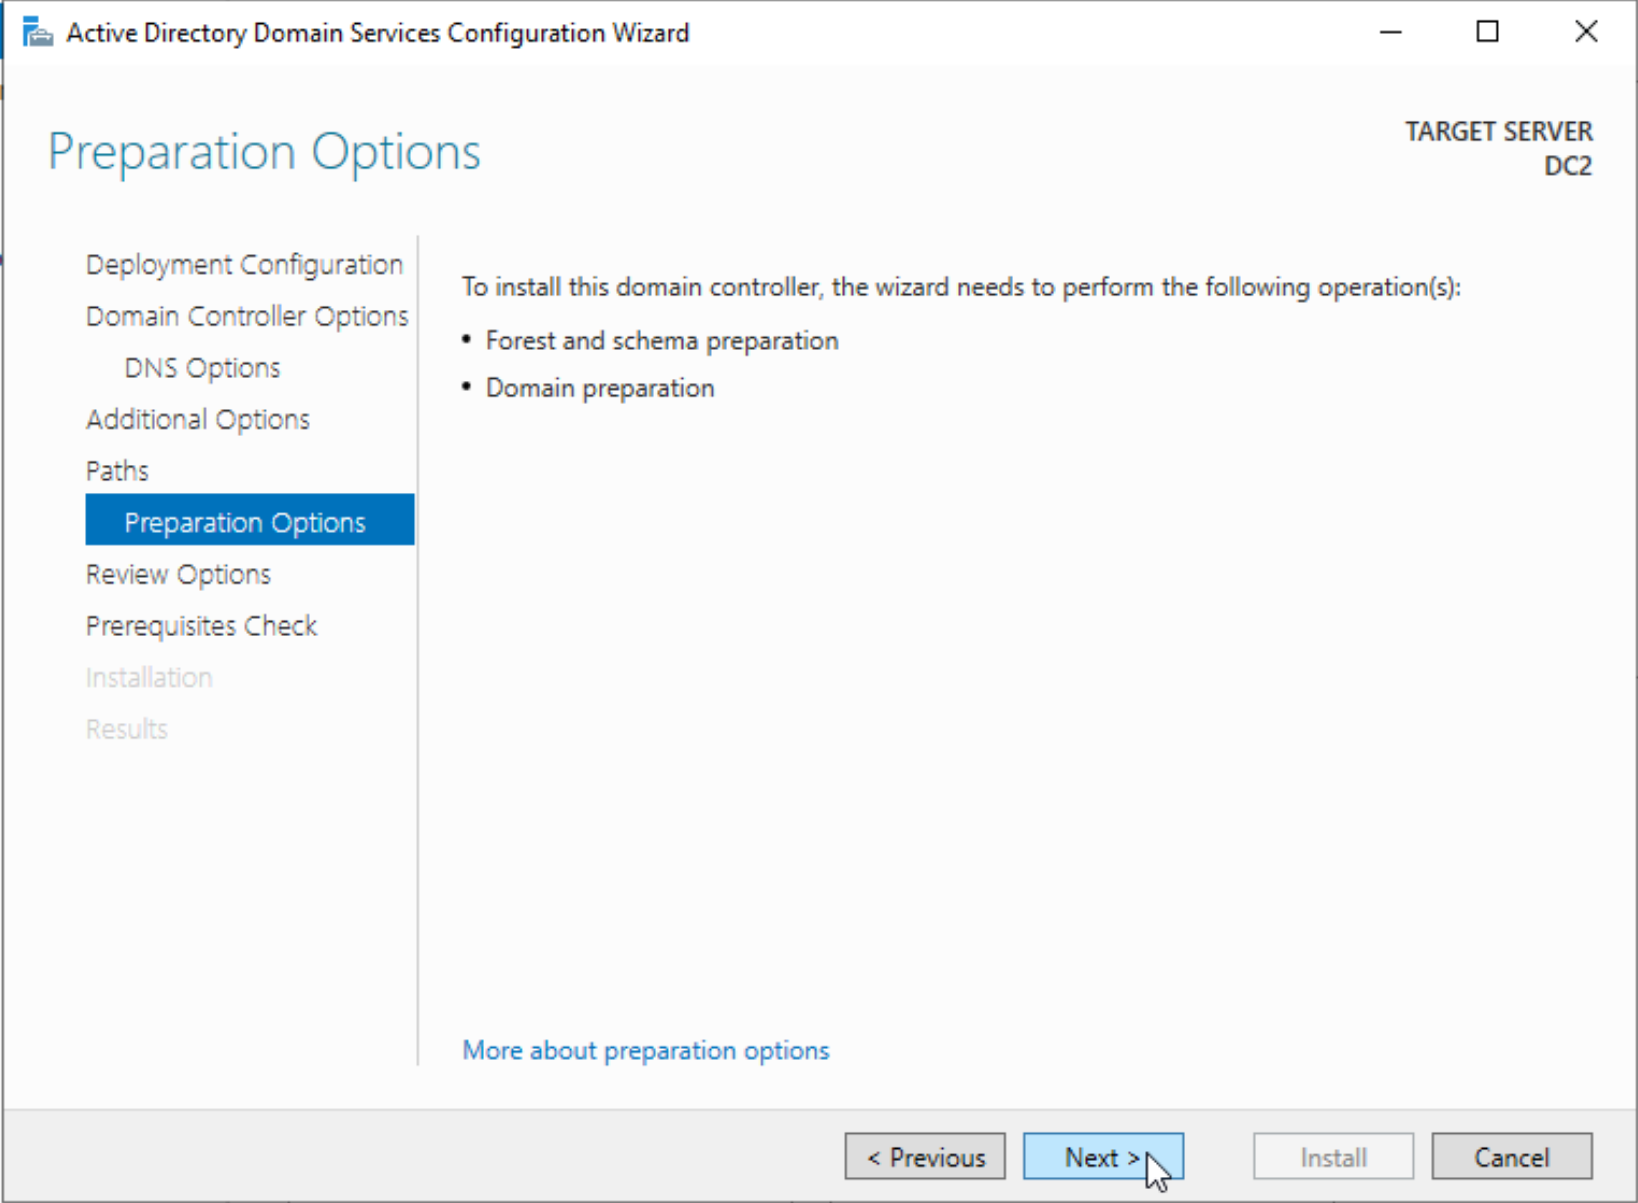
Task: Click the wizard app icon in title bar
Action: pyautogui.click(x=37, y=33)
